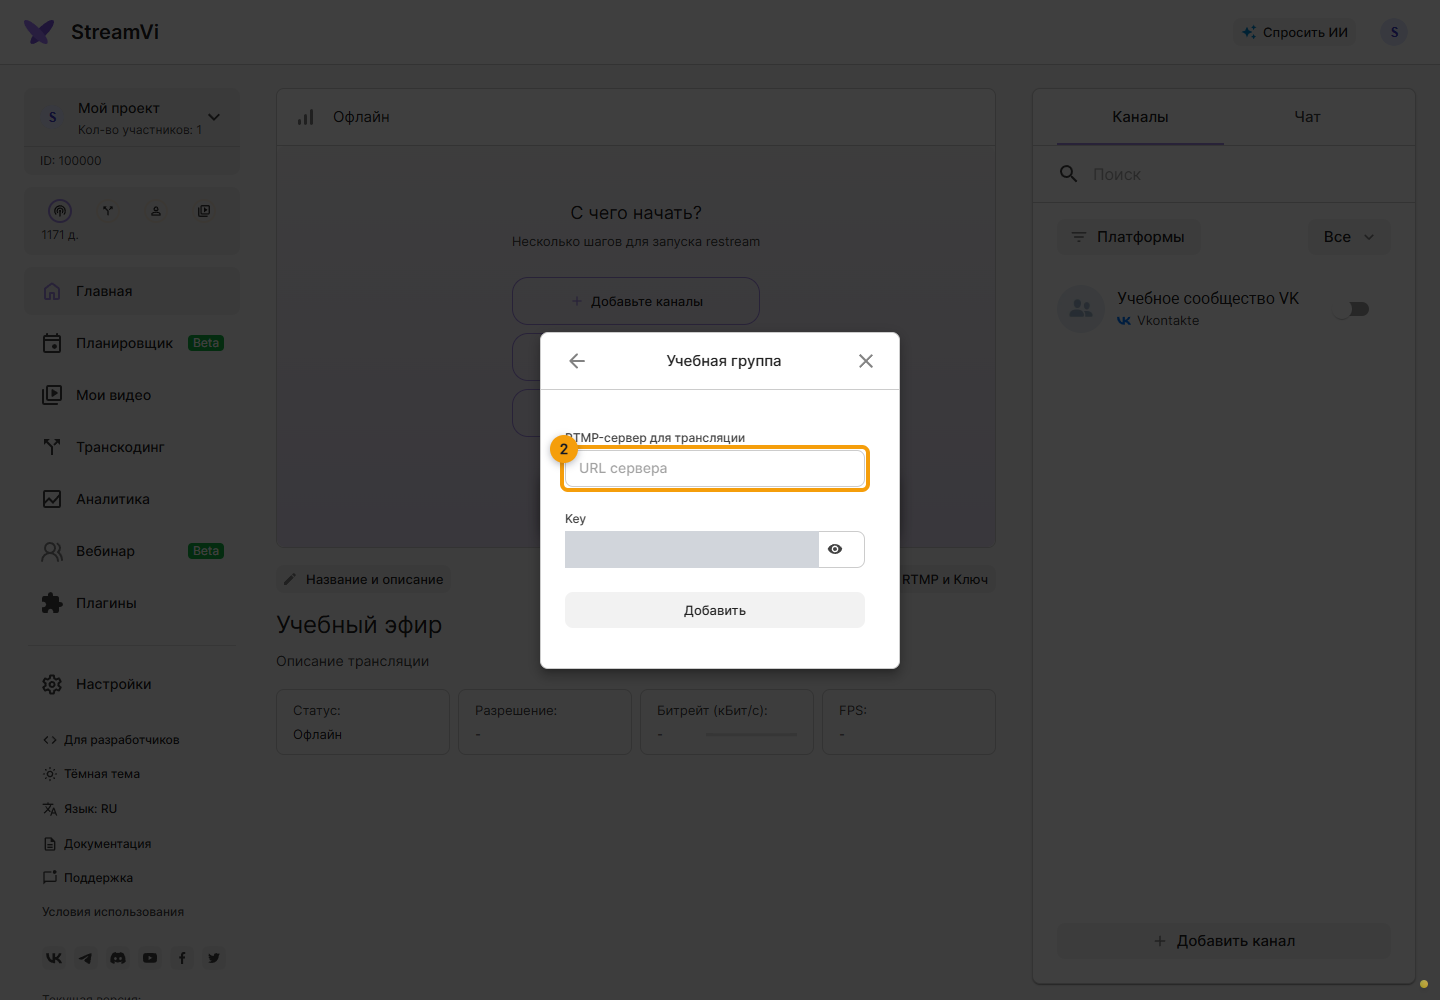This screenshot has width=1440, height=1000.
Task: Click the StreamVi butterfly logo
Action: 39,32
